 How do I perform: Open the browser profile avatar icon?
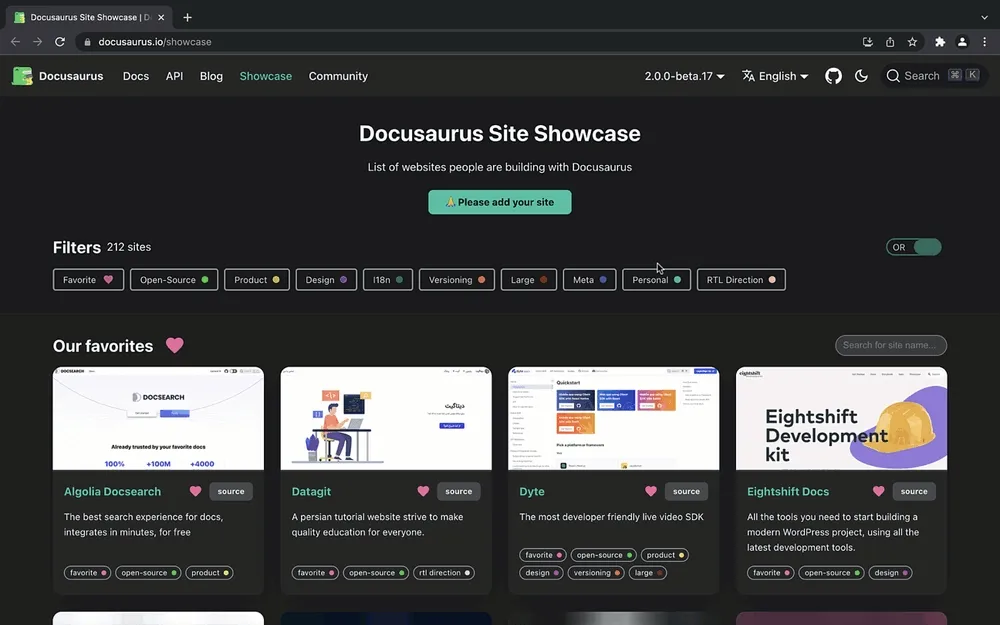click(x=962, y=41)
